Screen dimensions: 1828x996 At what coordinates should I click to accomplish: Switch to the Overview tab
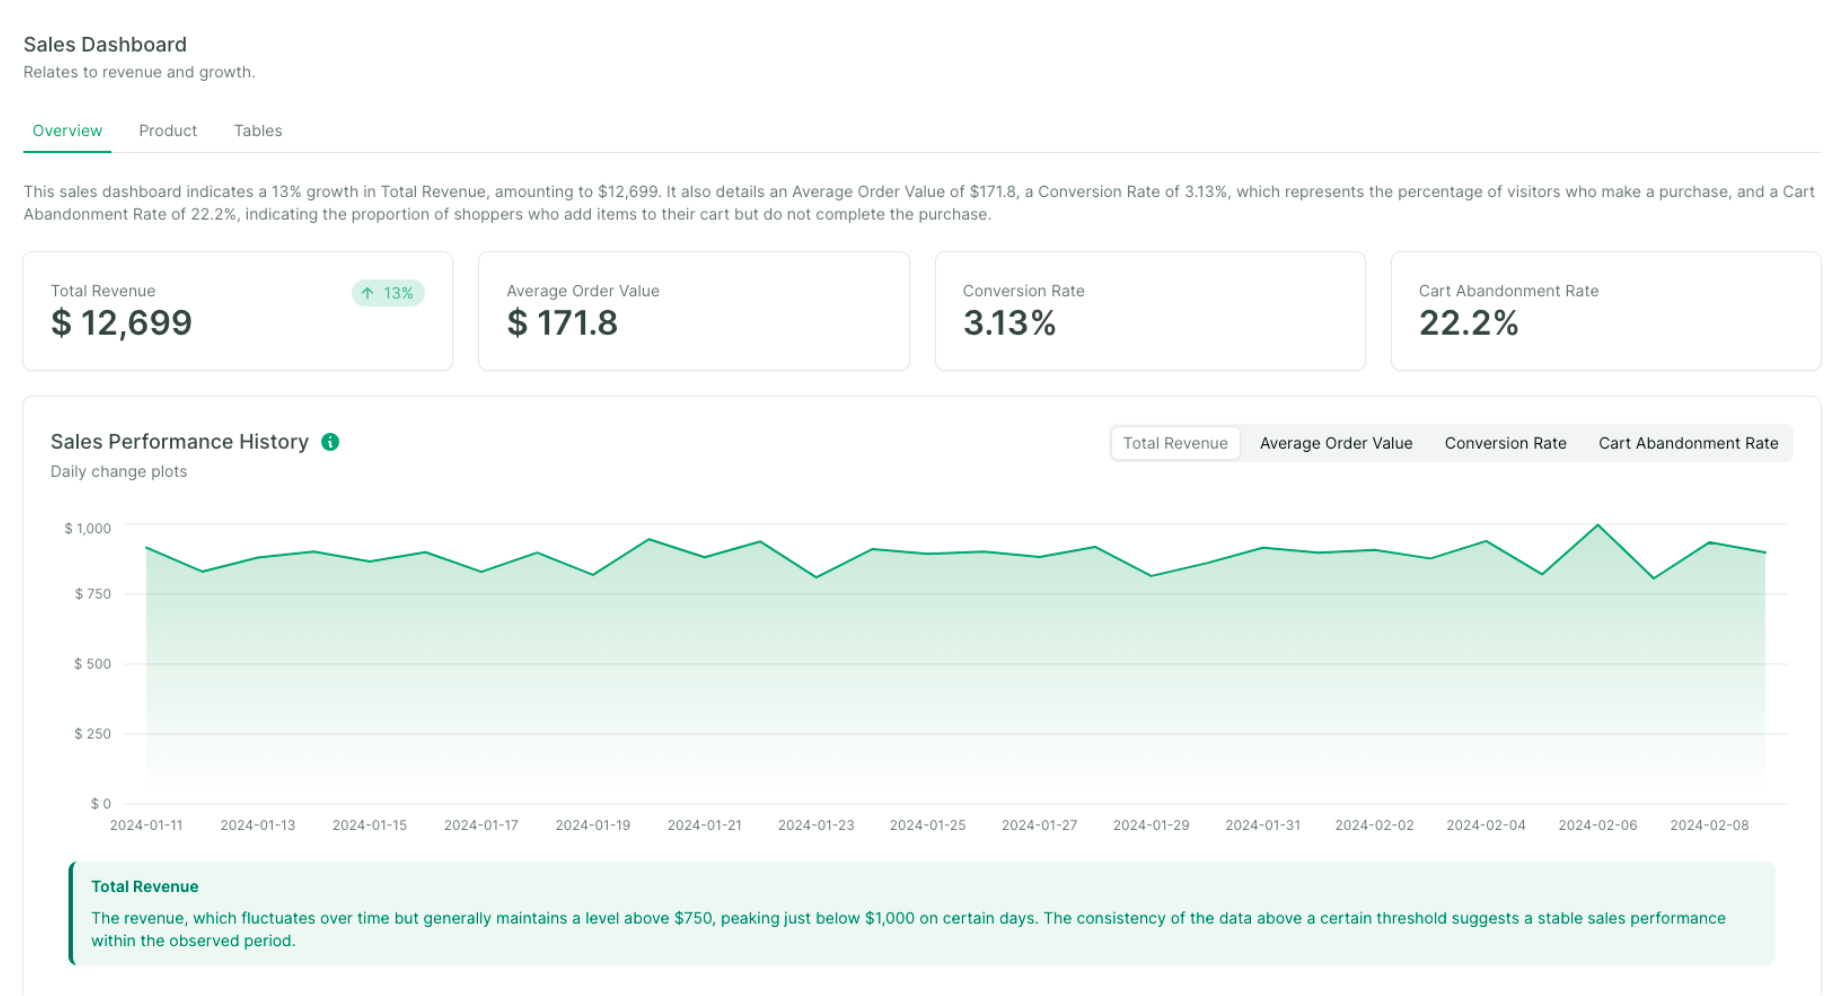[x=66, y=130]
